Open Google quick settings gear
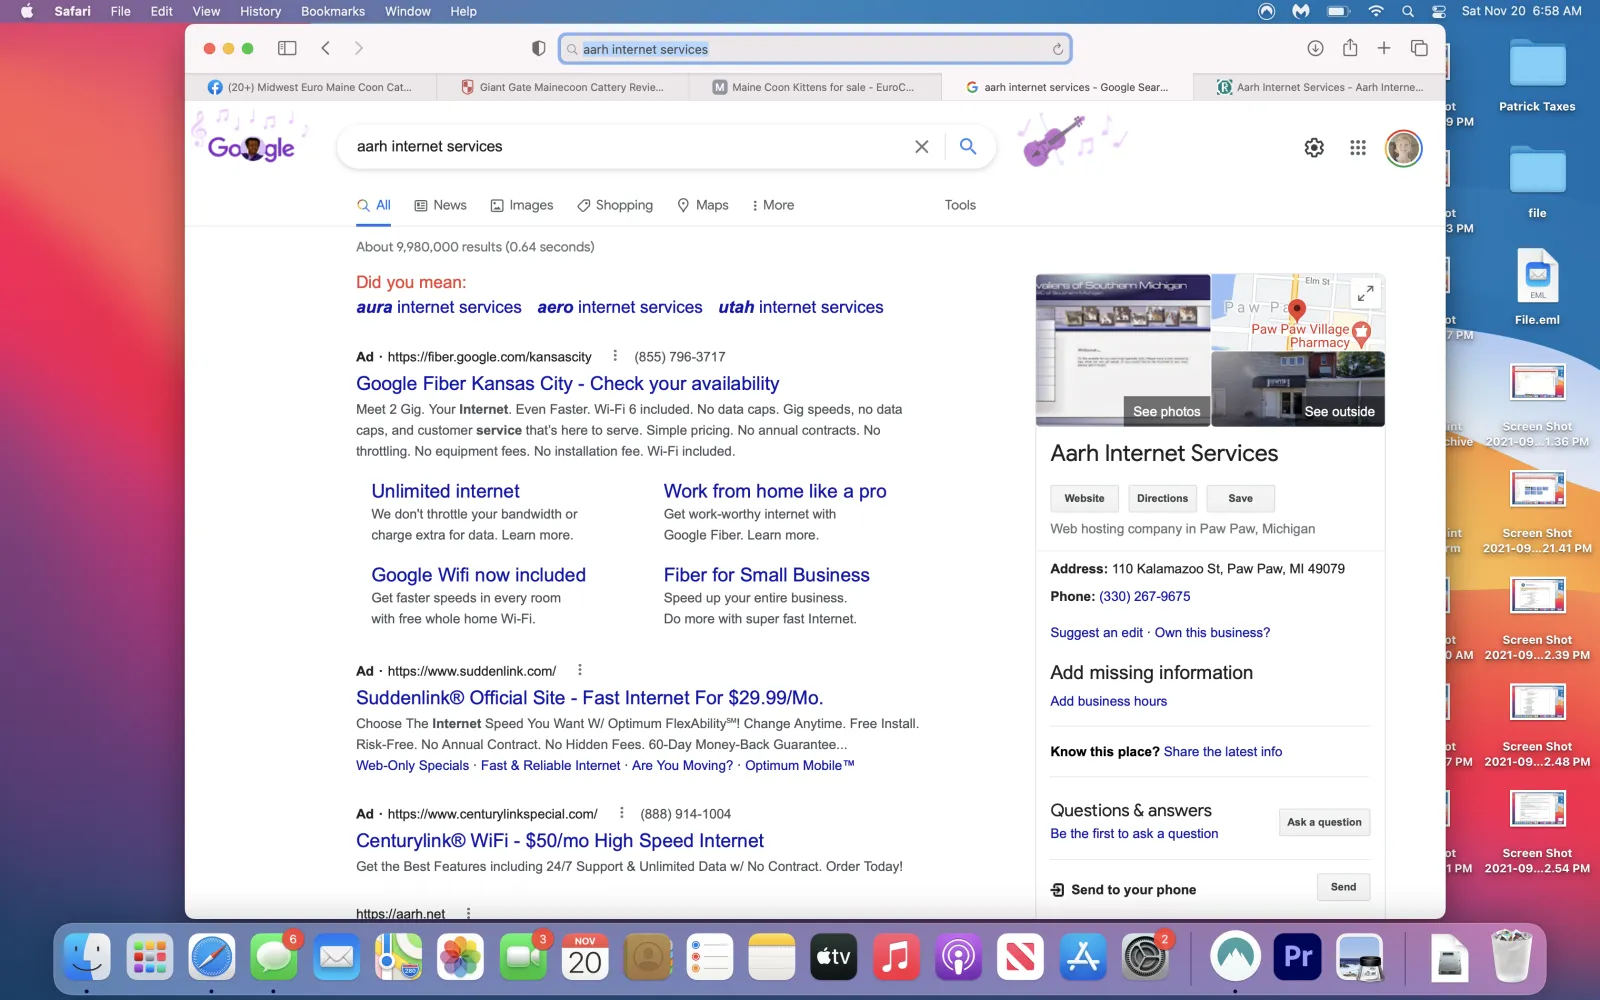 tap(1314, 148)
